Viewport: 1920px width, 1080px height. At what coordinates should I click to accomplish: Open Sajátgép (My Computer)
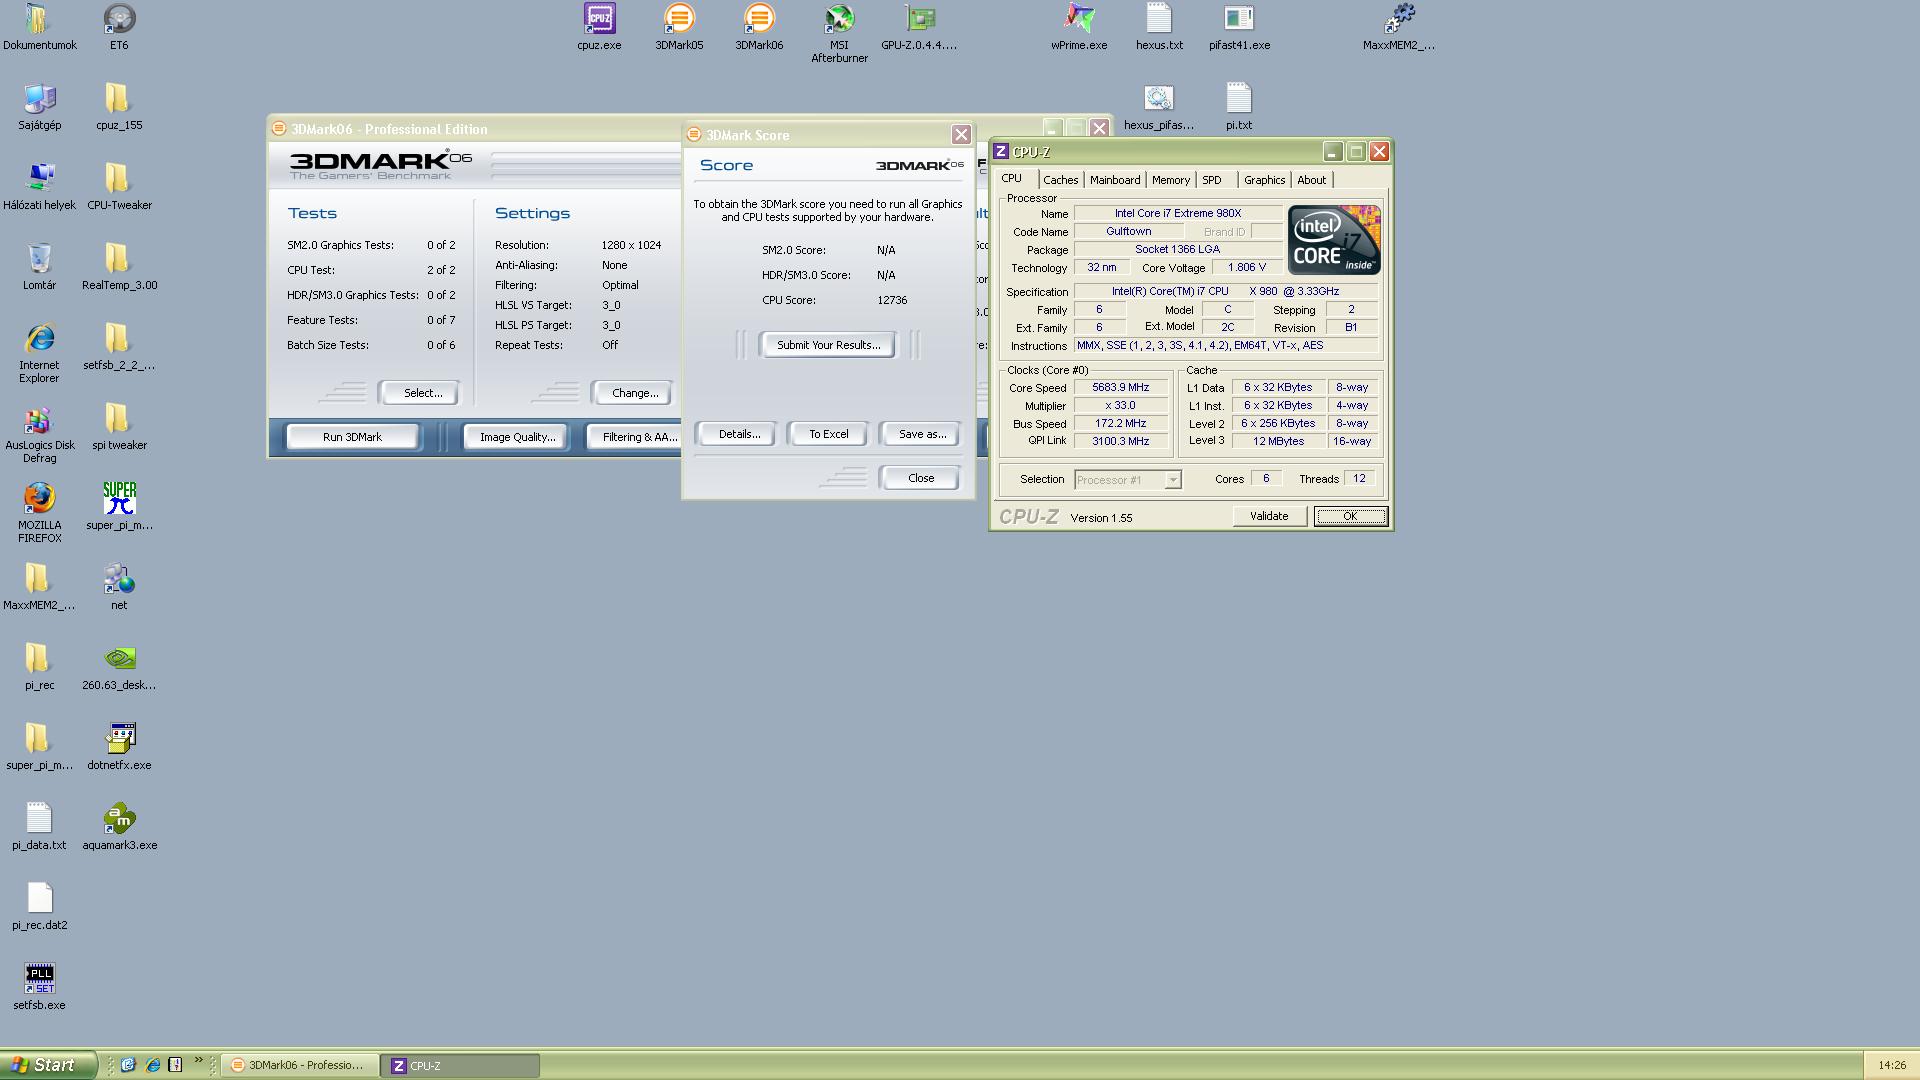pyautogui.click(x=39, y=106)
